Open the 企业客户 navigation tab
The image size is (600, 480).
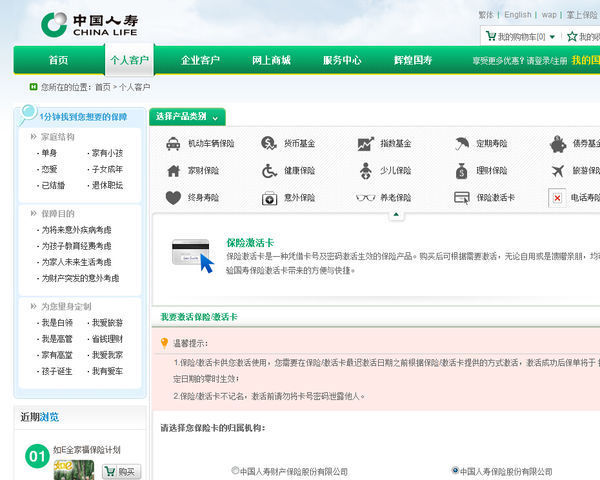200,60
